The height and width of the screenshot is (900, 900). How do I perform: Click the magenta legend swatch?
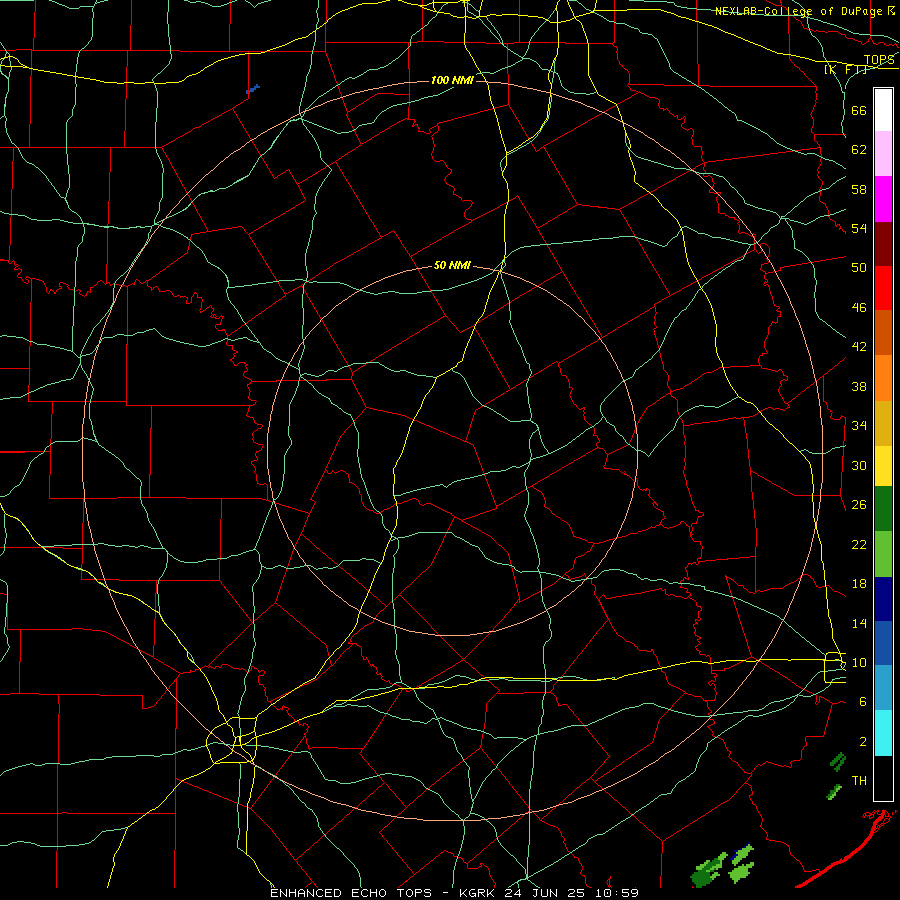tap(883, 199)
